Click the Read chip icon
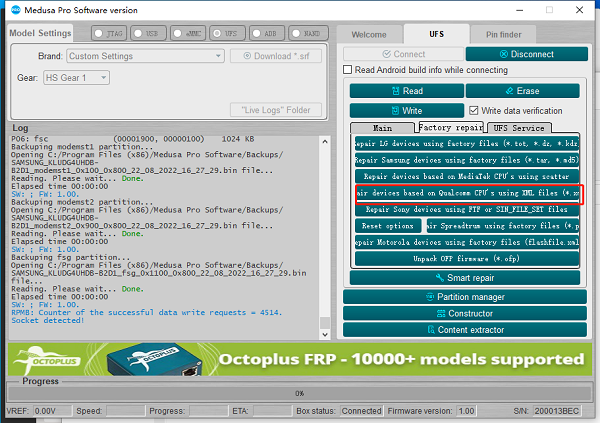Image resolution: width=600 pixels, height=423 pixels. [x=396, y=91]
